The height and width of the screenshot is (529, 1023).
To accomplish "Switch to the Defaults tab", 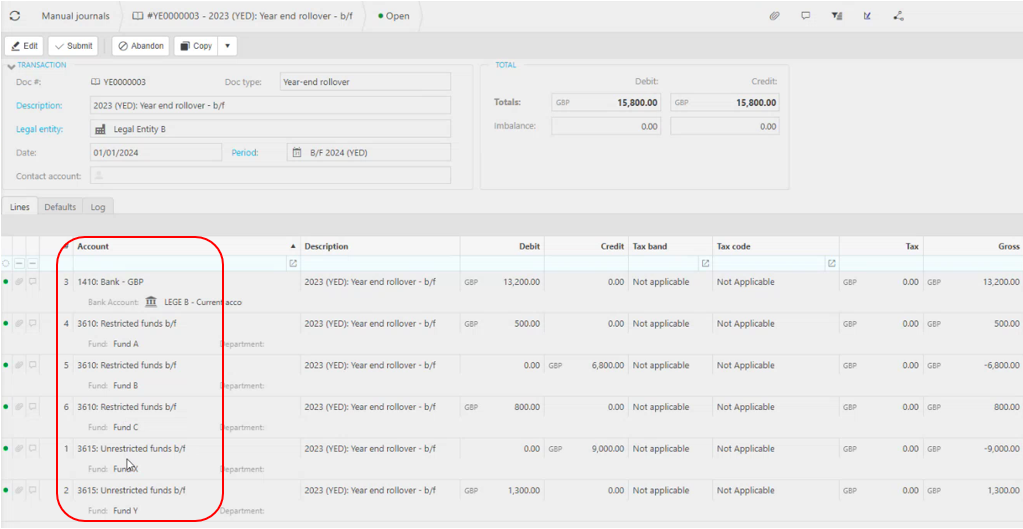I will pos(60,207).
